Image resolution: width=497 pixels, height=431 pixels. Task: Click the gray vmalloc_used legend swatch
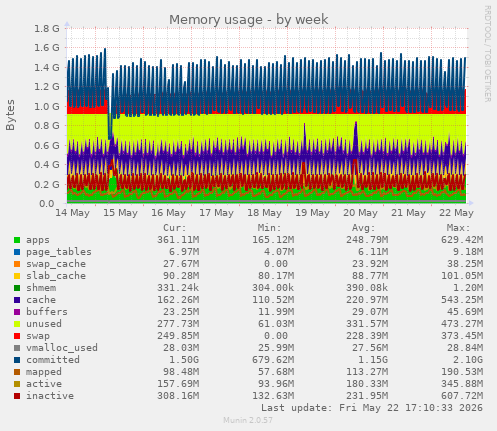click(x=17, y=348)
